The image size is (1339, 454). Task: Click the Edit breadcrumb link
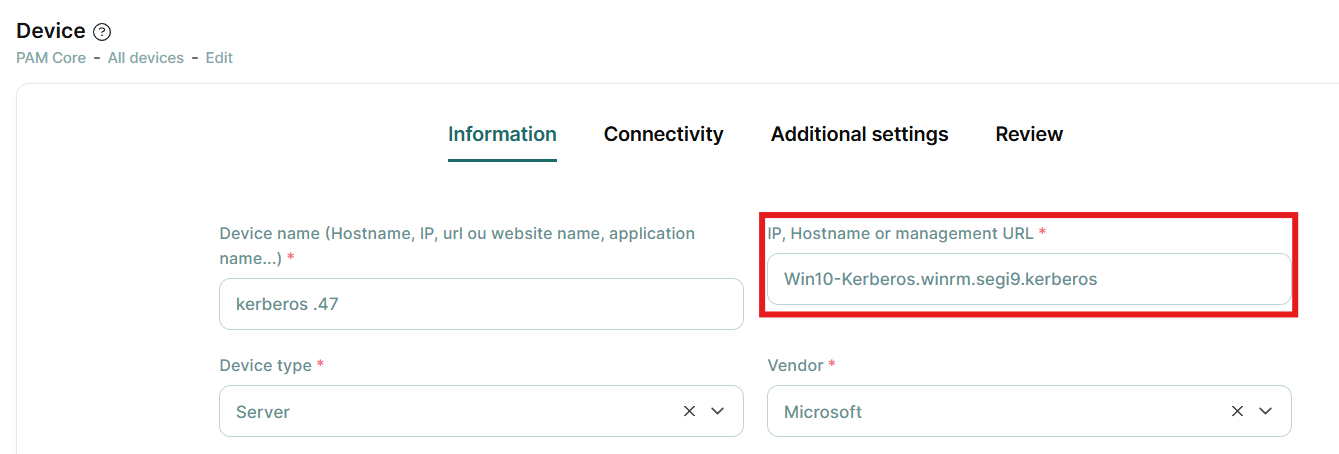click(219, 58)
